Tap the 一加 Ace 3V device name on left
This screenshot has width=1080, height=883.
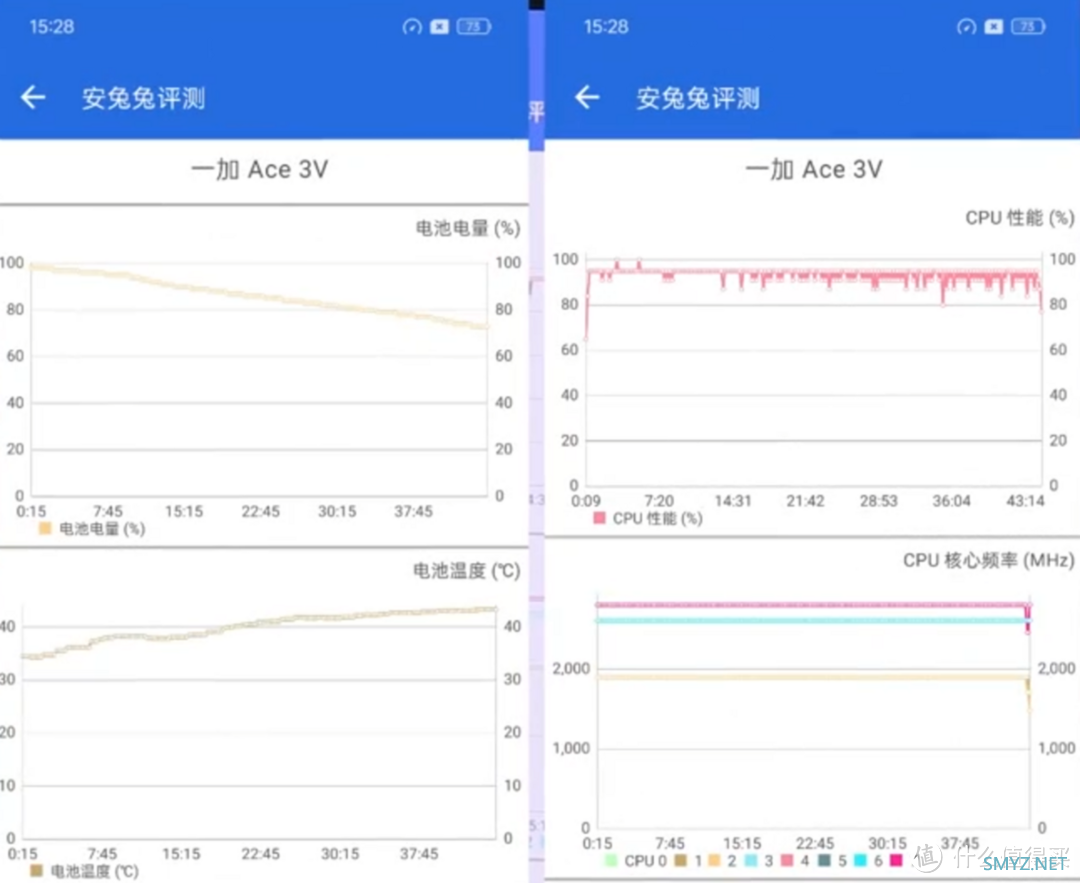260,169
